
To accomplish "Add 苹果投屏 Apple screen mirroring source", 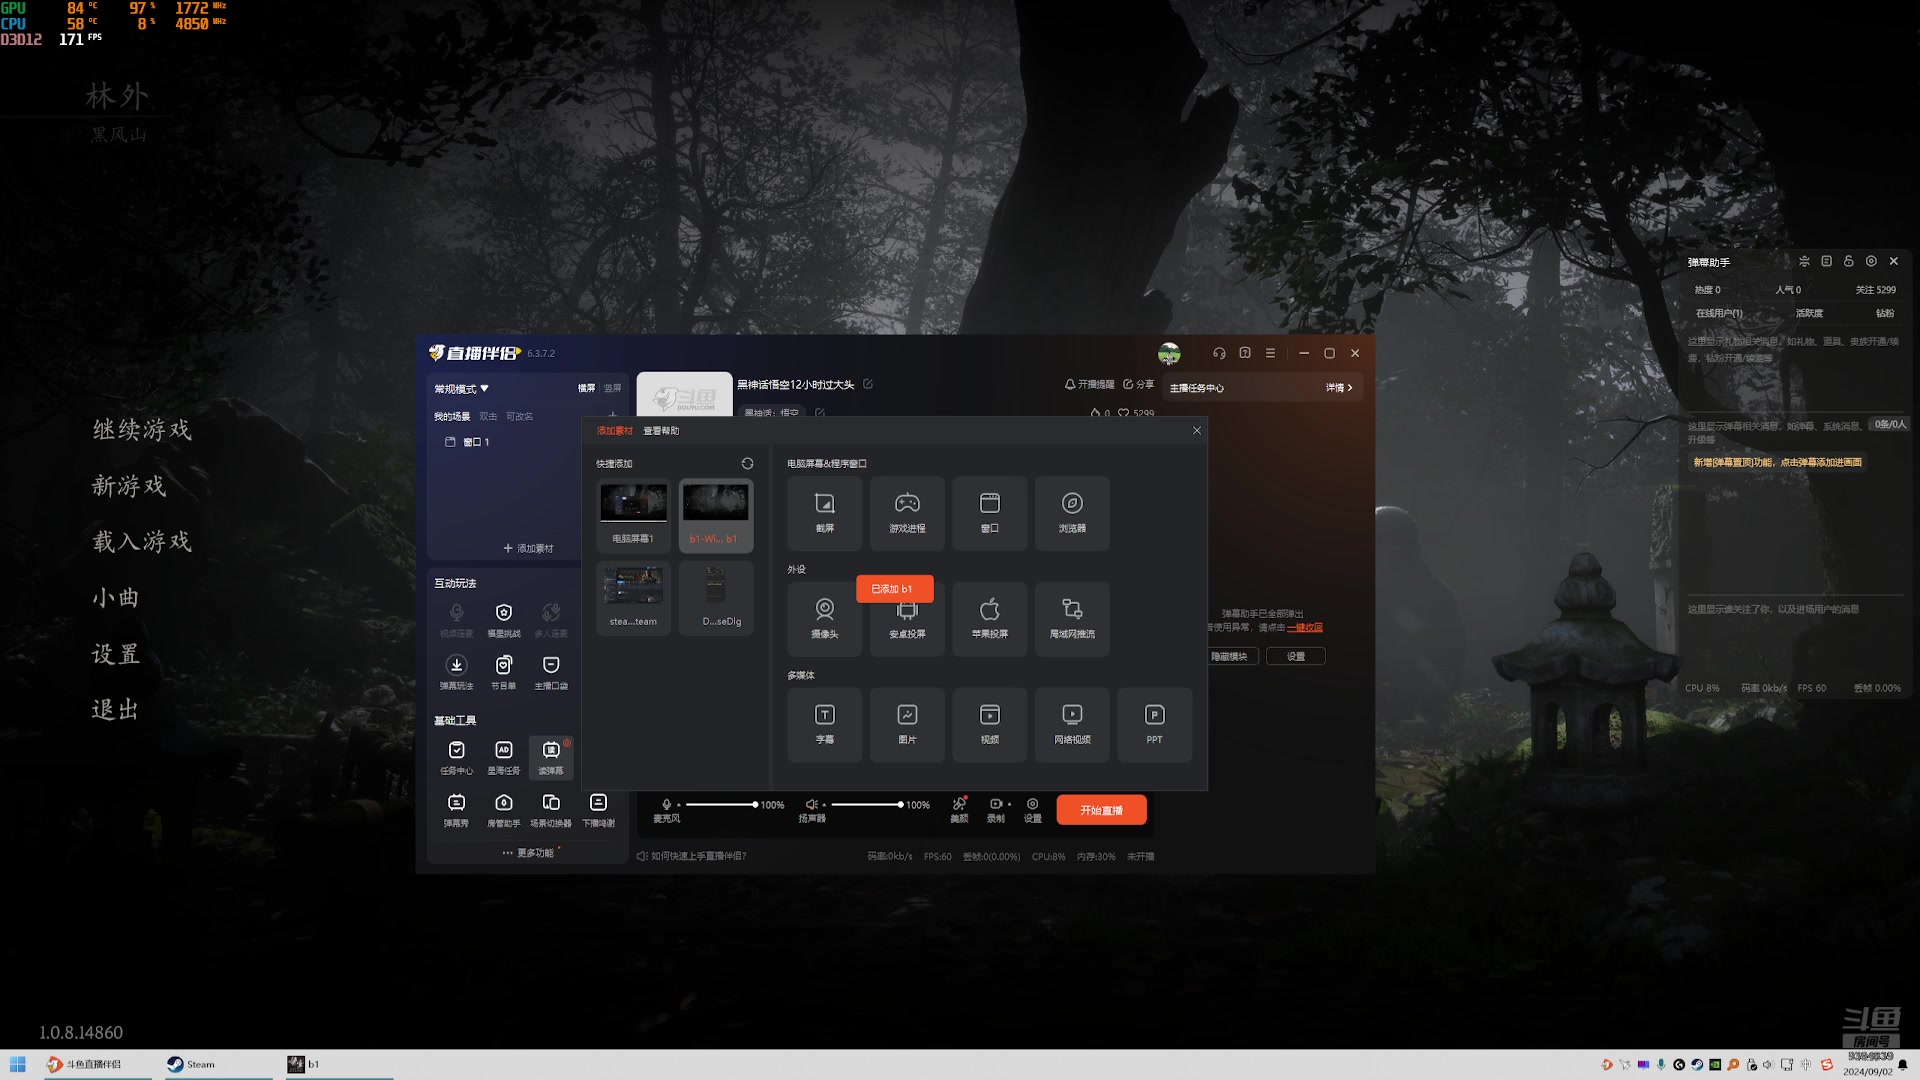I will pyautogui.click(x=989, y=619).
